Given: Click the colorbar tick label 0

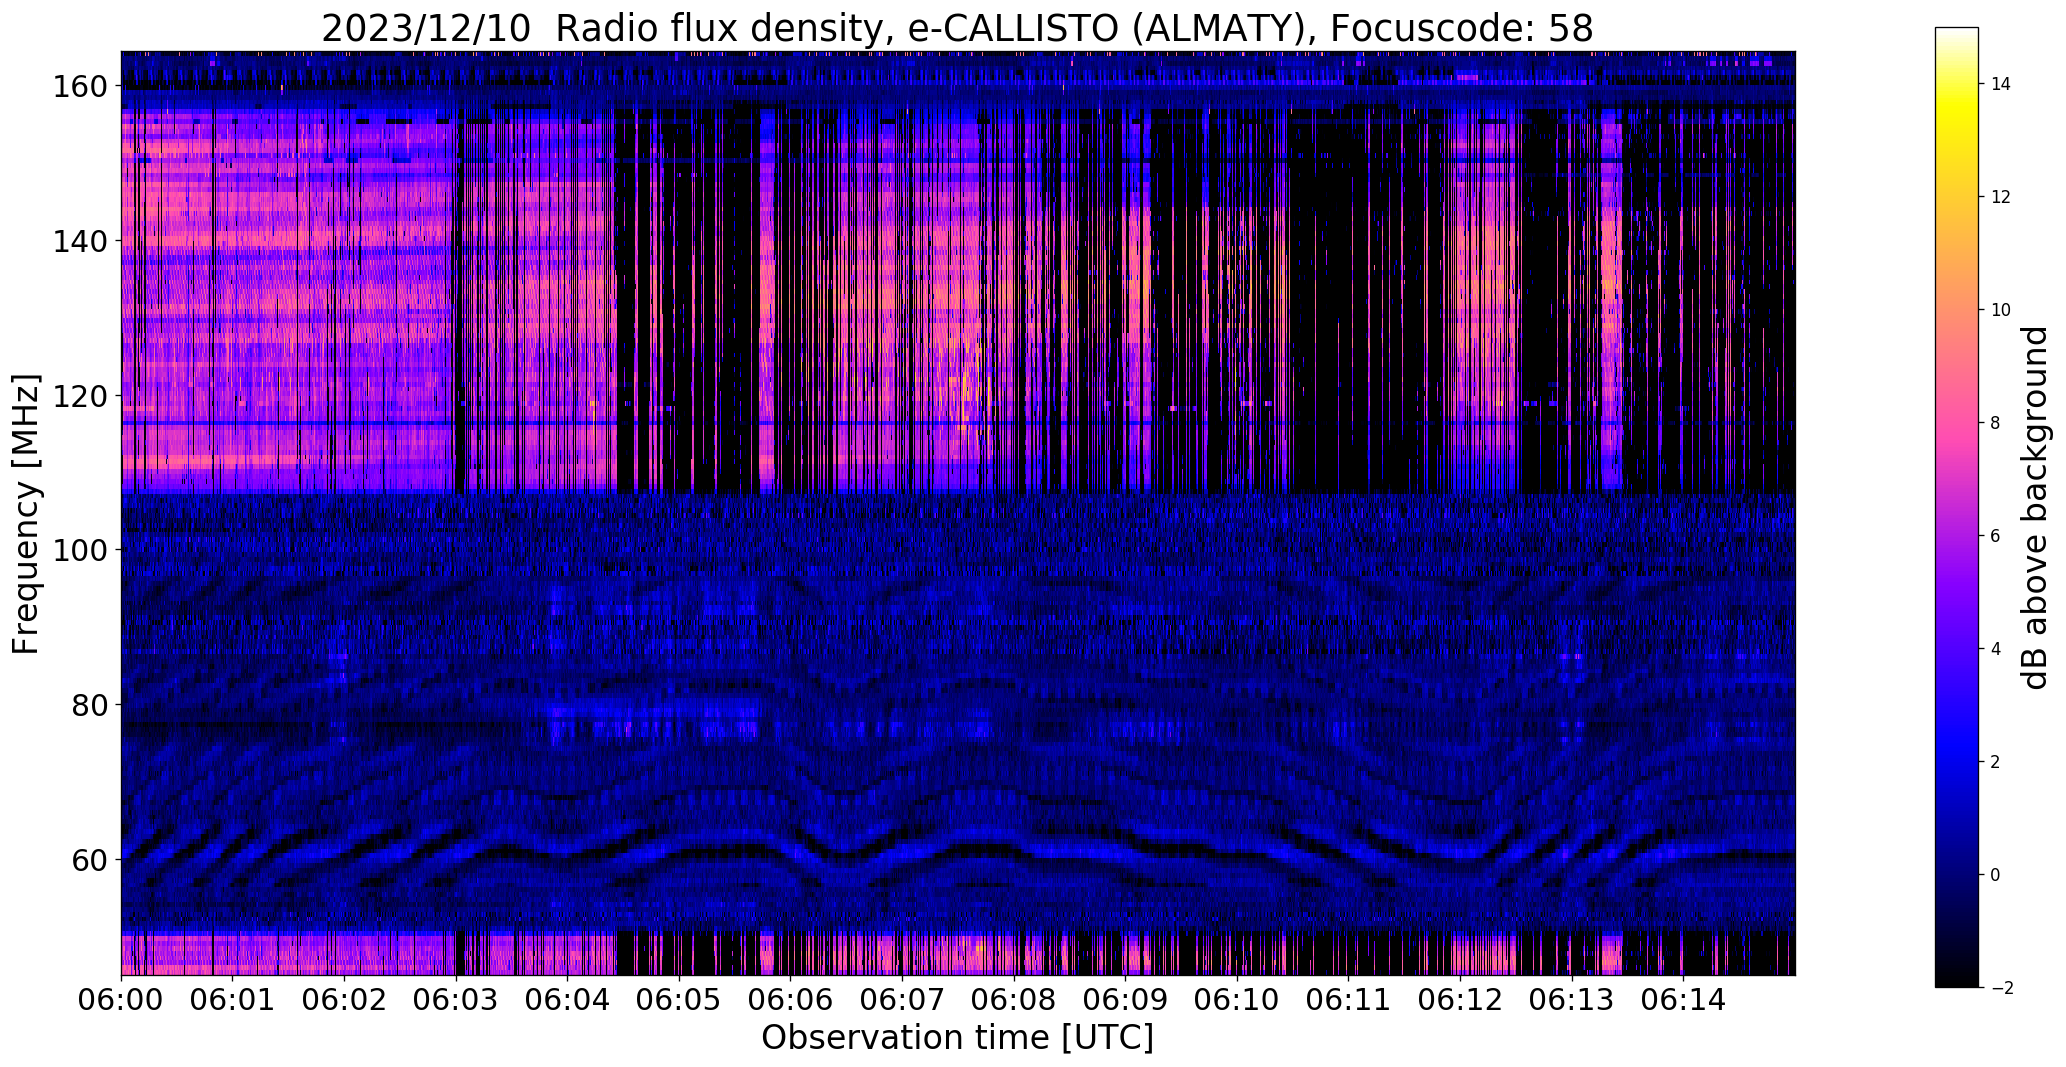Looking at the screenshot, I should point(1995,875).
